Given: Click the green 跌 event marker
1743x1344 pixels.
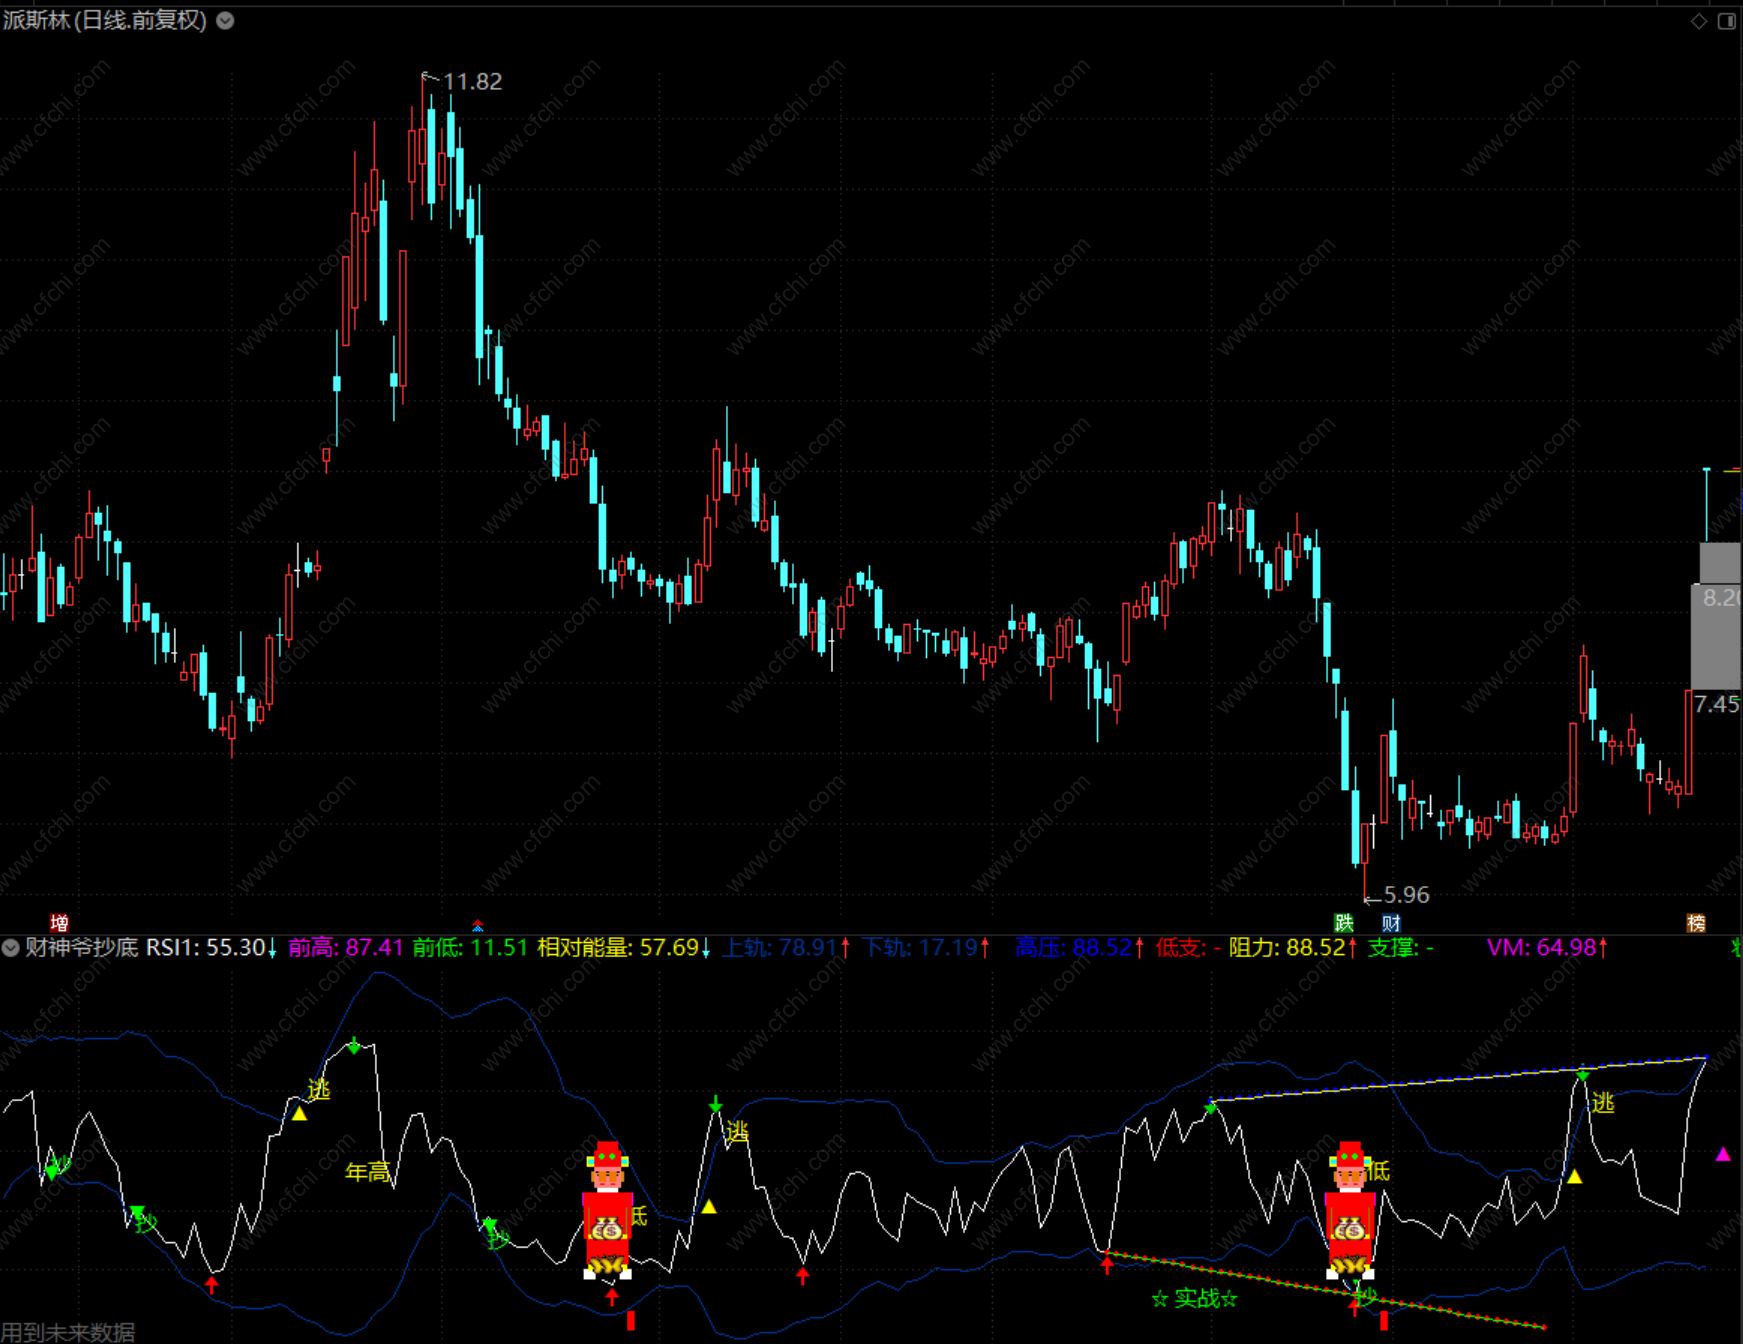Looking at the screenshot, I should 1344,923.
